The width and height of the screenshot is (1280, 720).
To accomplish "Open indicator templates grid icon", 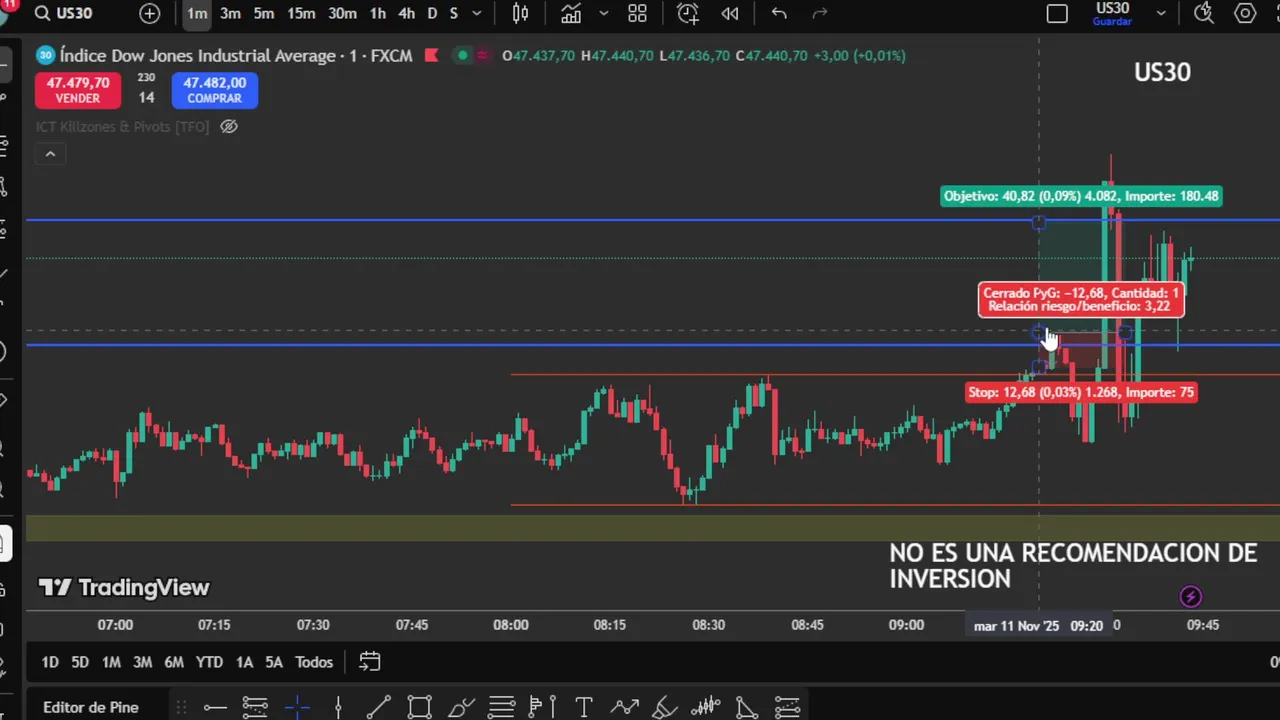I will (x=637, y=13).
